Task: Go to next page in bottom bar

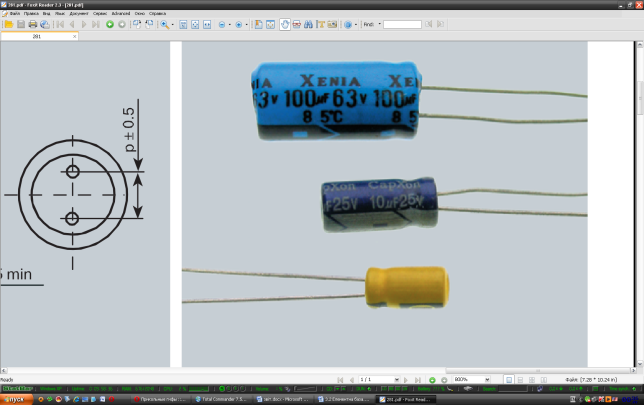Action: coord(406,380)
